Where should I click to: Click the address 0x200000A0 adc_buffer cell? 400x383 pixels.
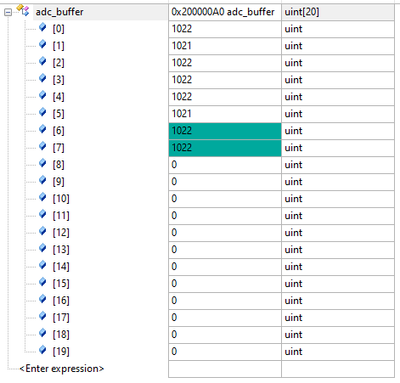225,12
